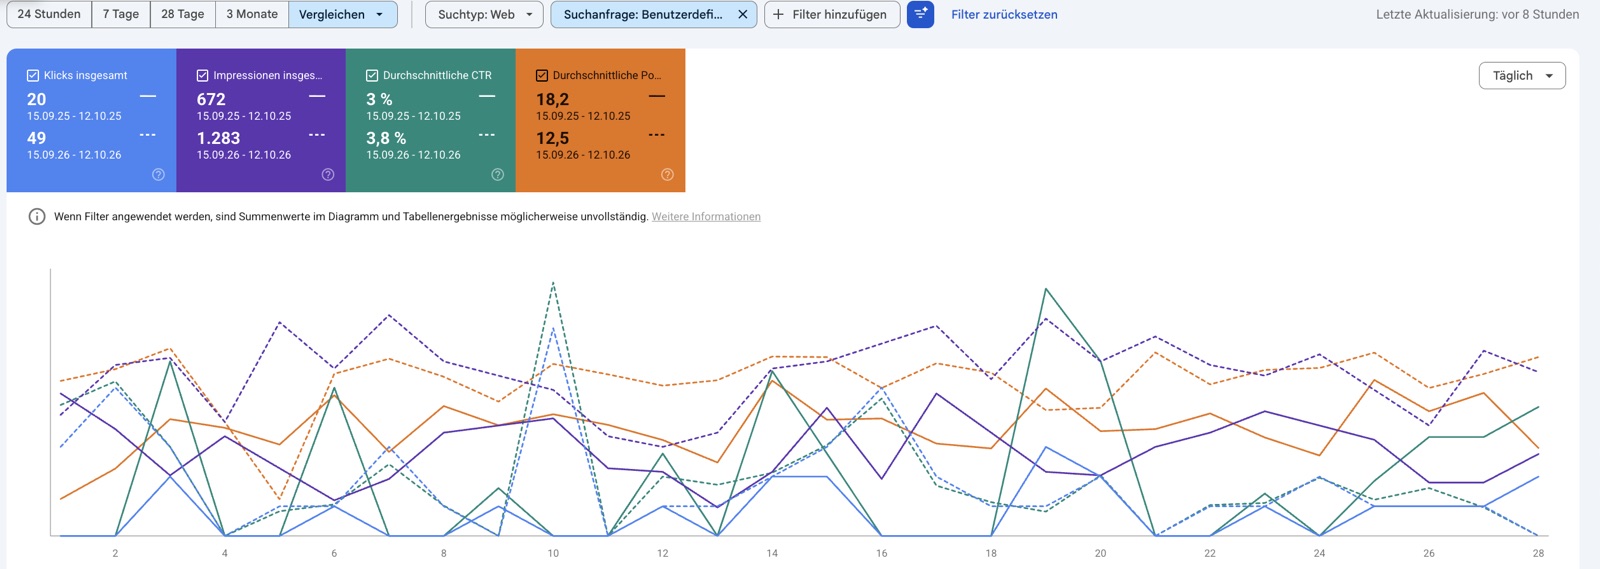The width and height of the screenshot is (1600, 569).
Task: Click the blue filter options icon
Action: 920,14
